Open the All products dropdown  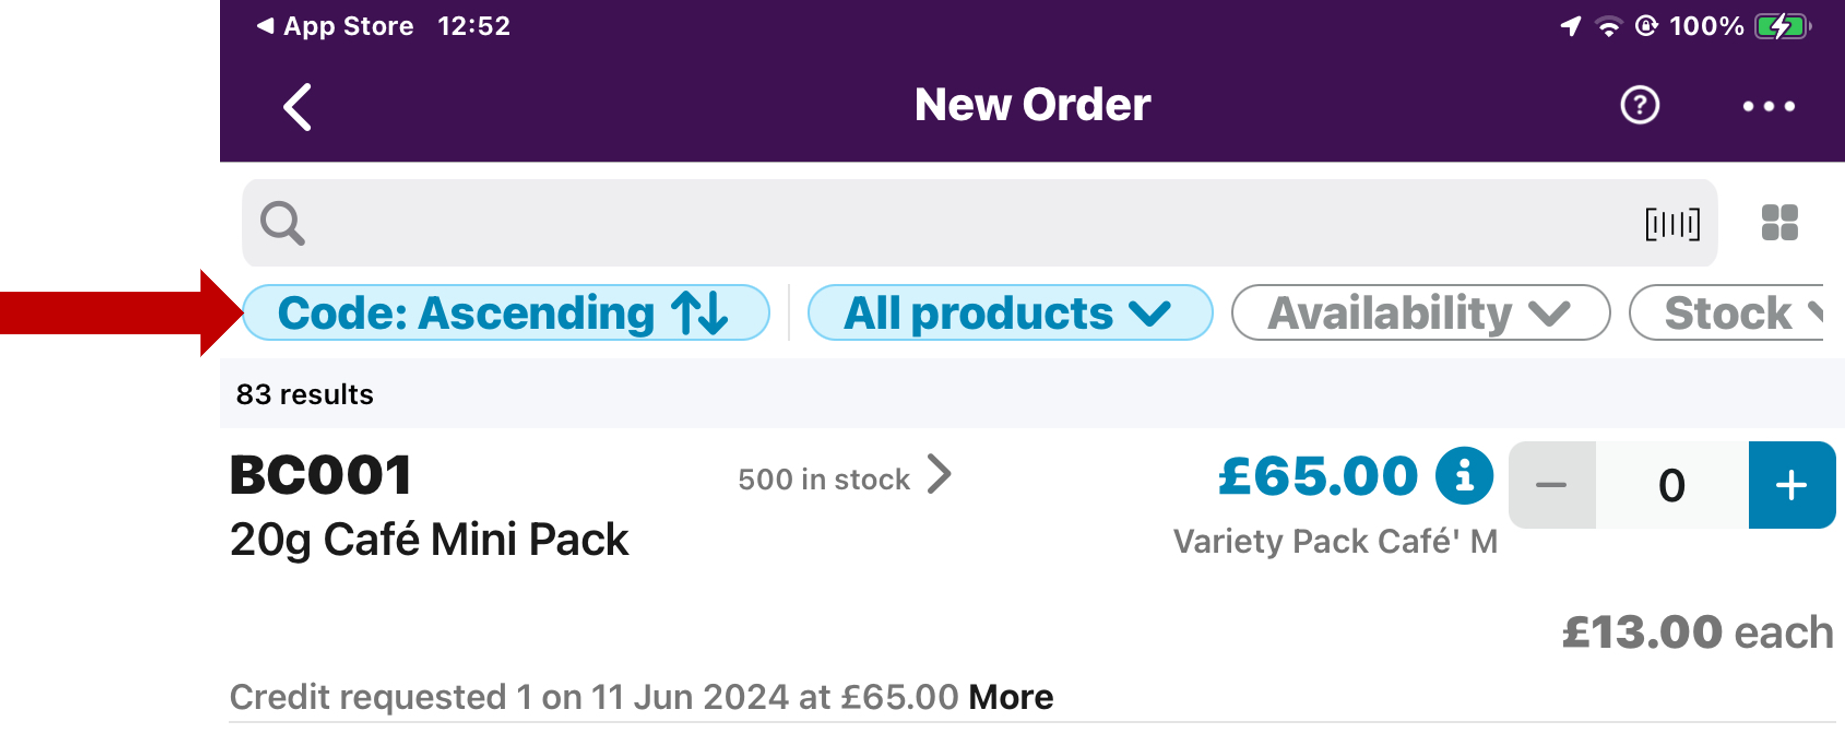tap(1009, 313)
